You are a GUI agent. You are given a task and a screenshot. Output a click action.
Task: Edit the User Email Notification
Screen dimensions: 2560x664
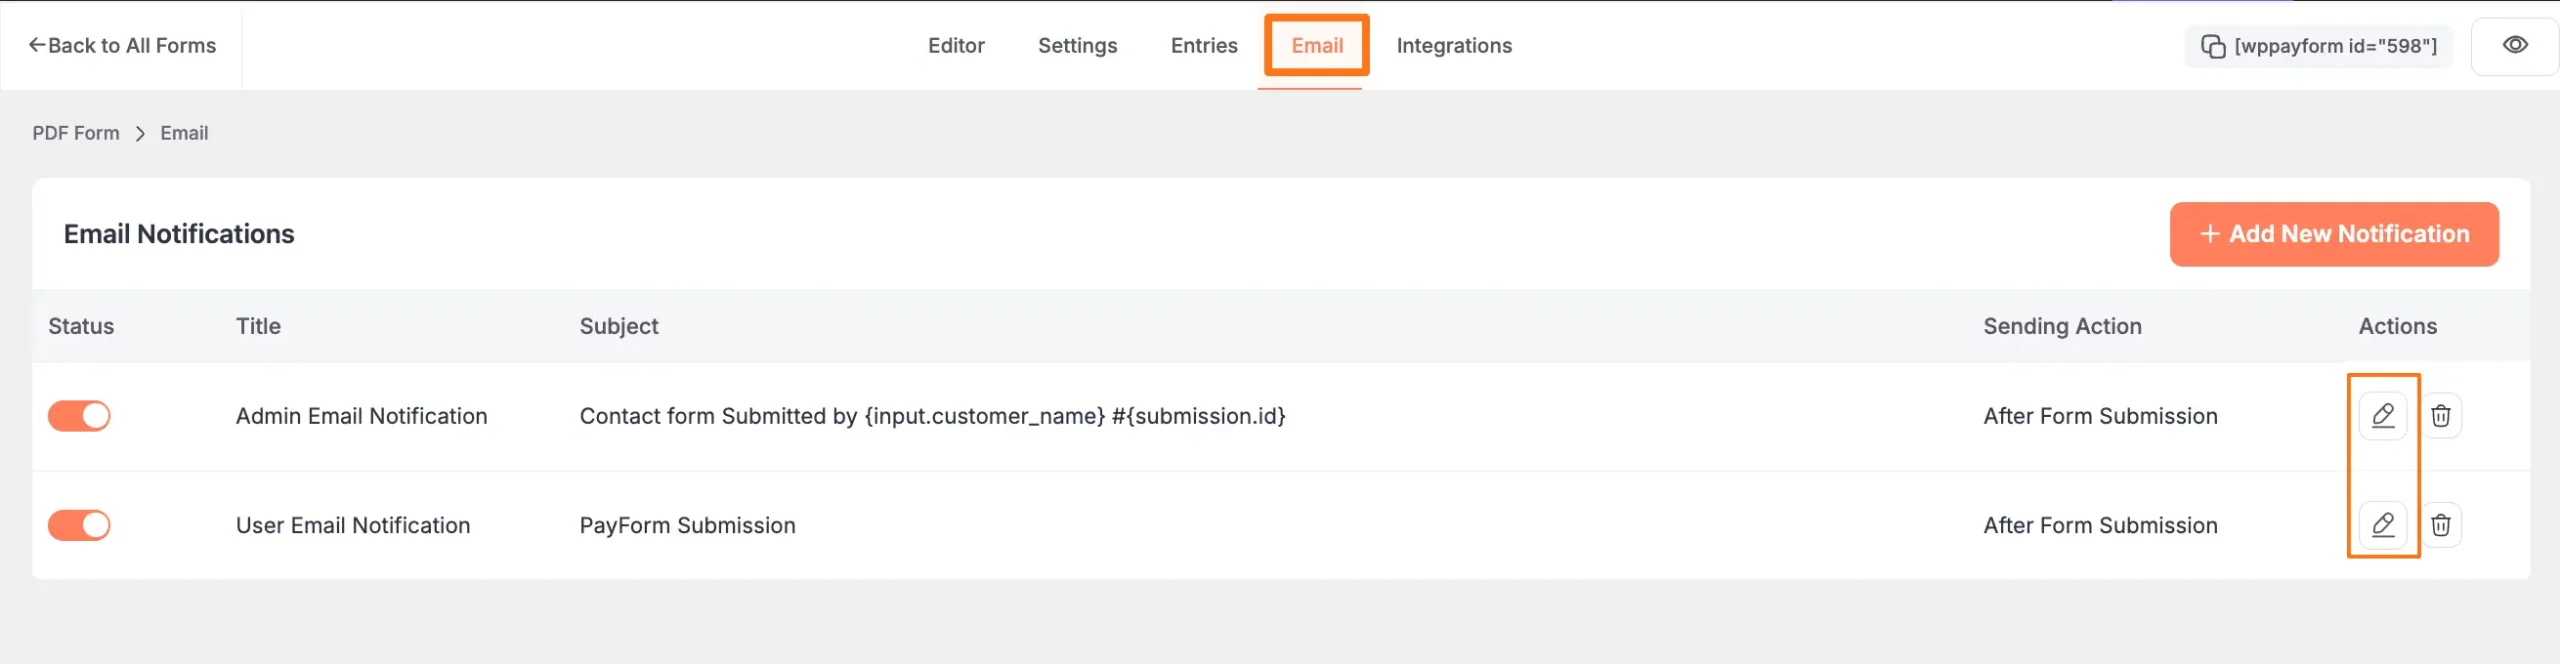(x=2382, y=525)
